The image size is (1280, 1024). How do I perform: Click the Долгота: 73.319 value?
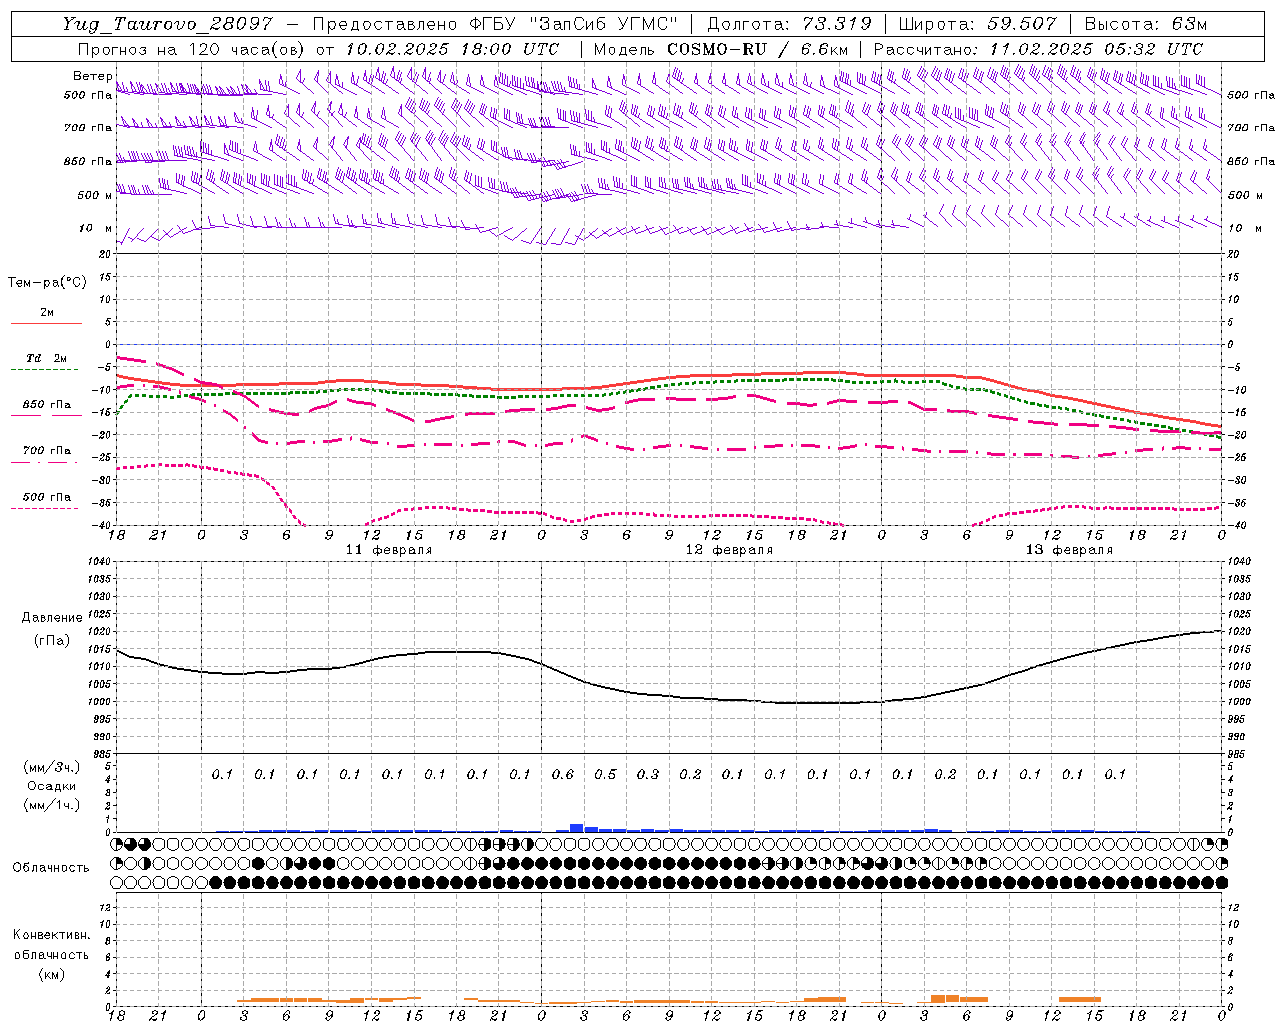click(x=789, y=24)
